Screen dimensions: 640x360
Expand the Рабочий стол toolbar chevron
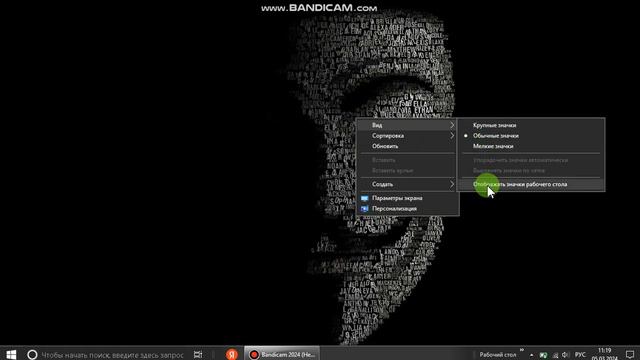point(522,350)
